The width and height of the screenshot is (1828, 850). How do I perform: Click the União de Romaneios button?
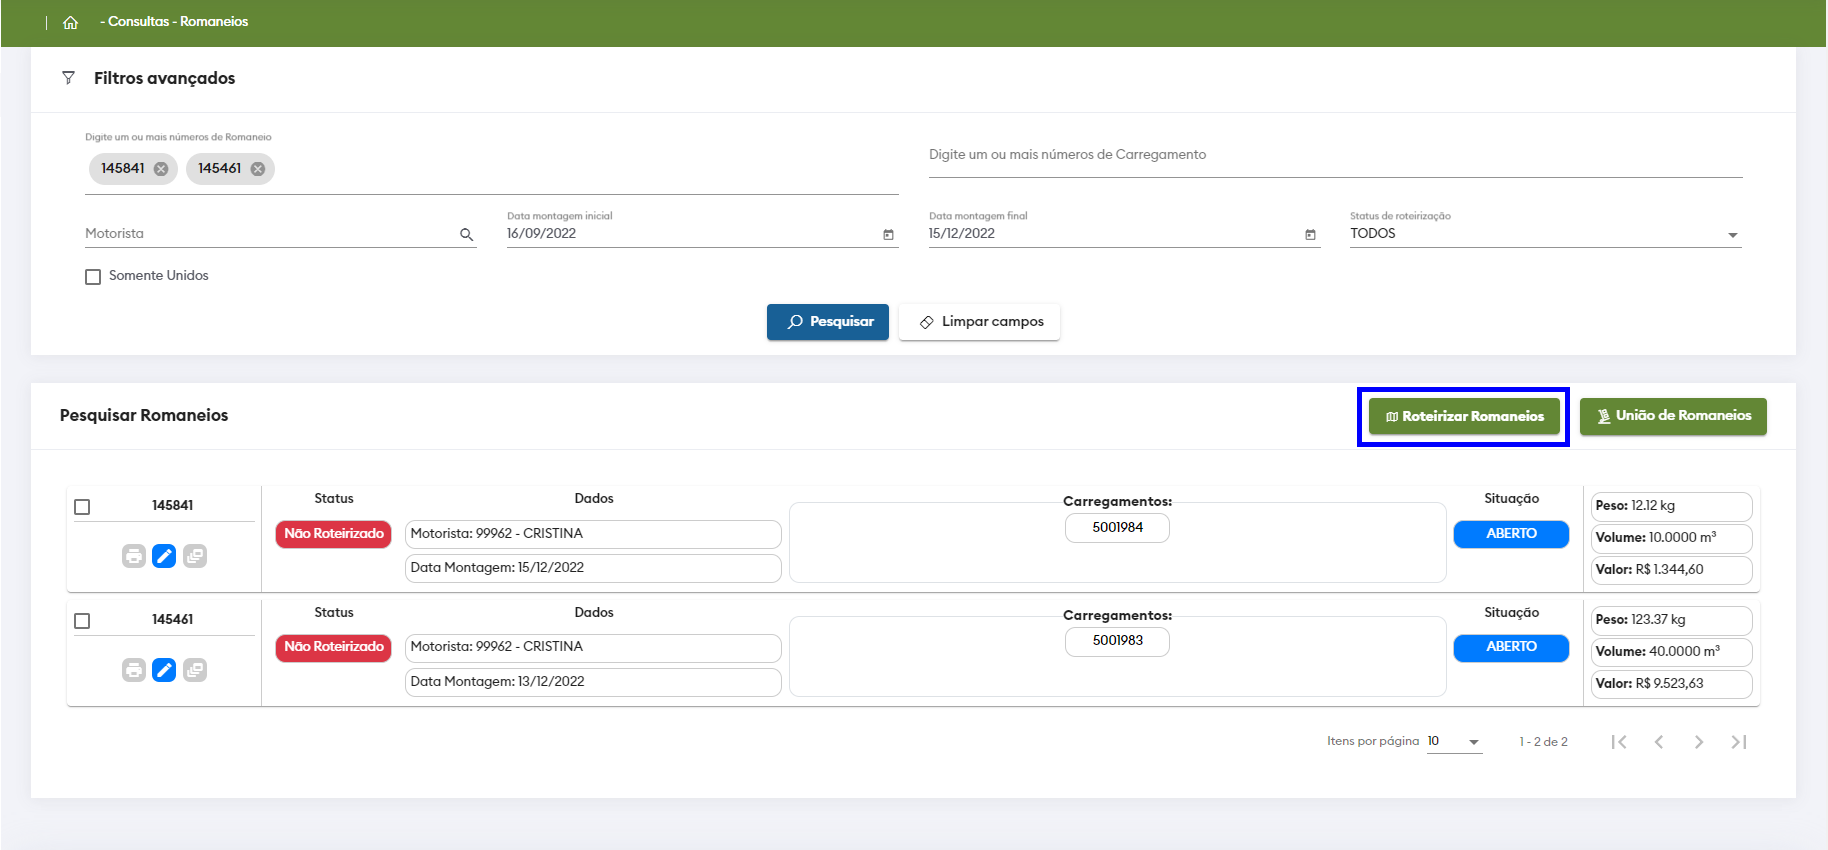[x=1672, y=416]
